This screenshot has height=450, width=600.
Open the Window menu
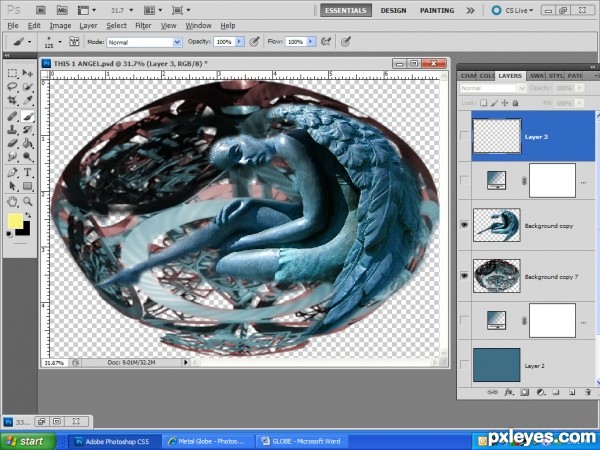pos(198,26)
